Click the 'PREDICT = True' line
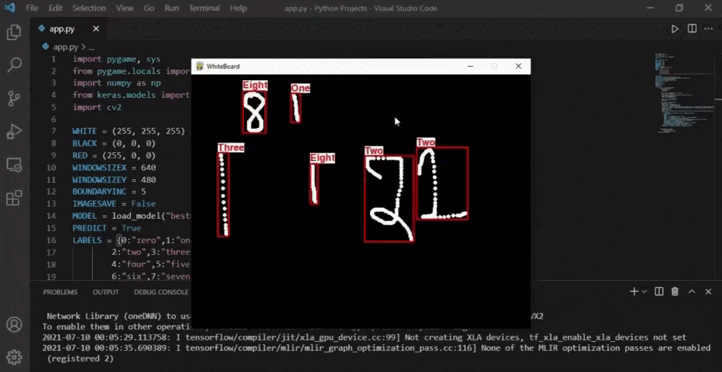This screenshot has width=722, height=372. [107, 228]
